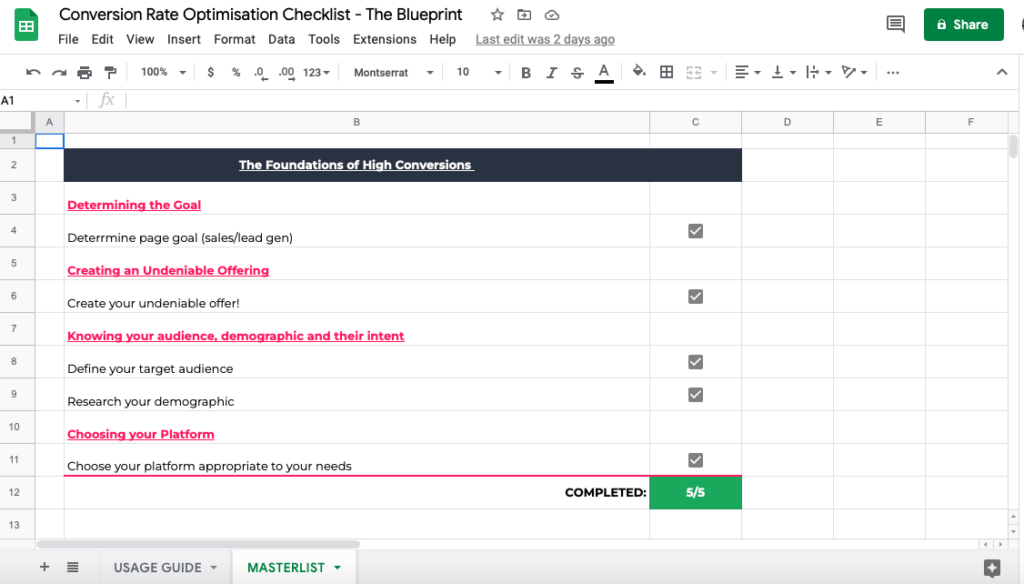Open fill color paint bucket
Viewport: 1024px width, 584px height.
(x=639, y=71)
